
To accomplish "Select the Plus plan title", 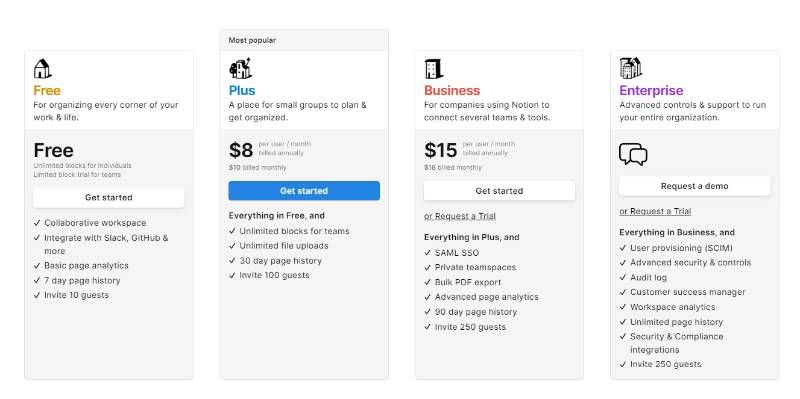I will click(242, 90).
